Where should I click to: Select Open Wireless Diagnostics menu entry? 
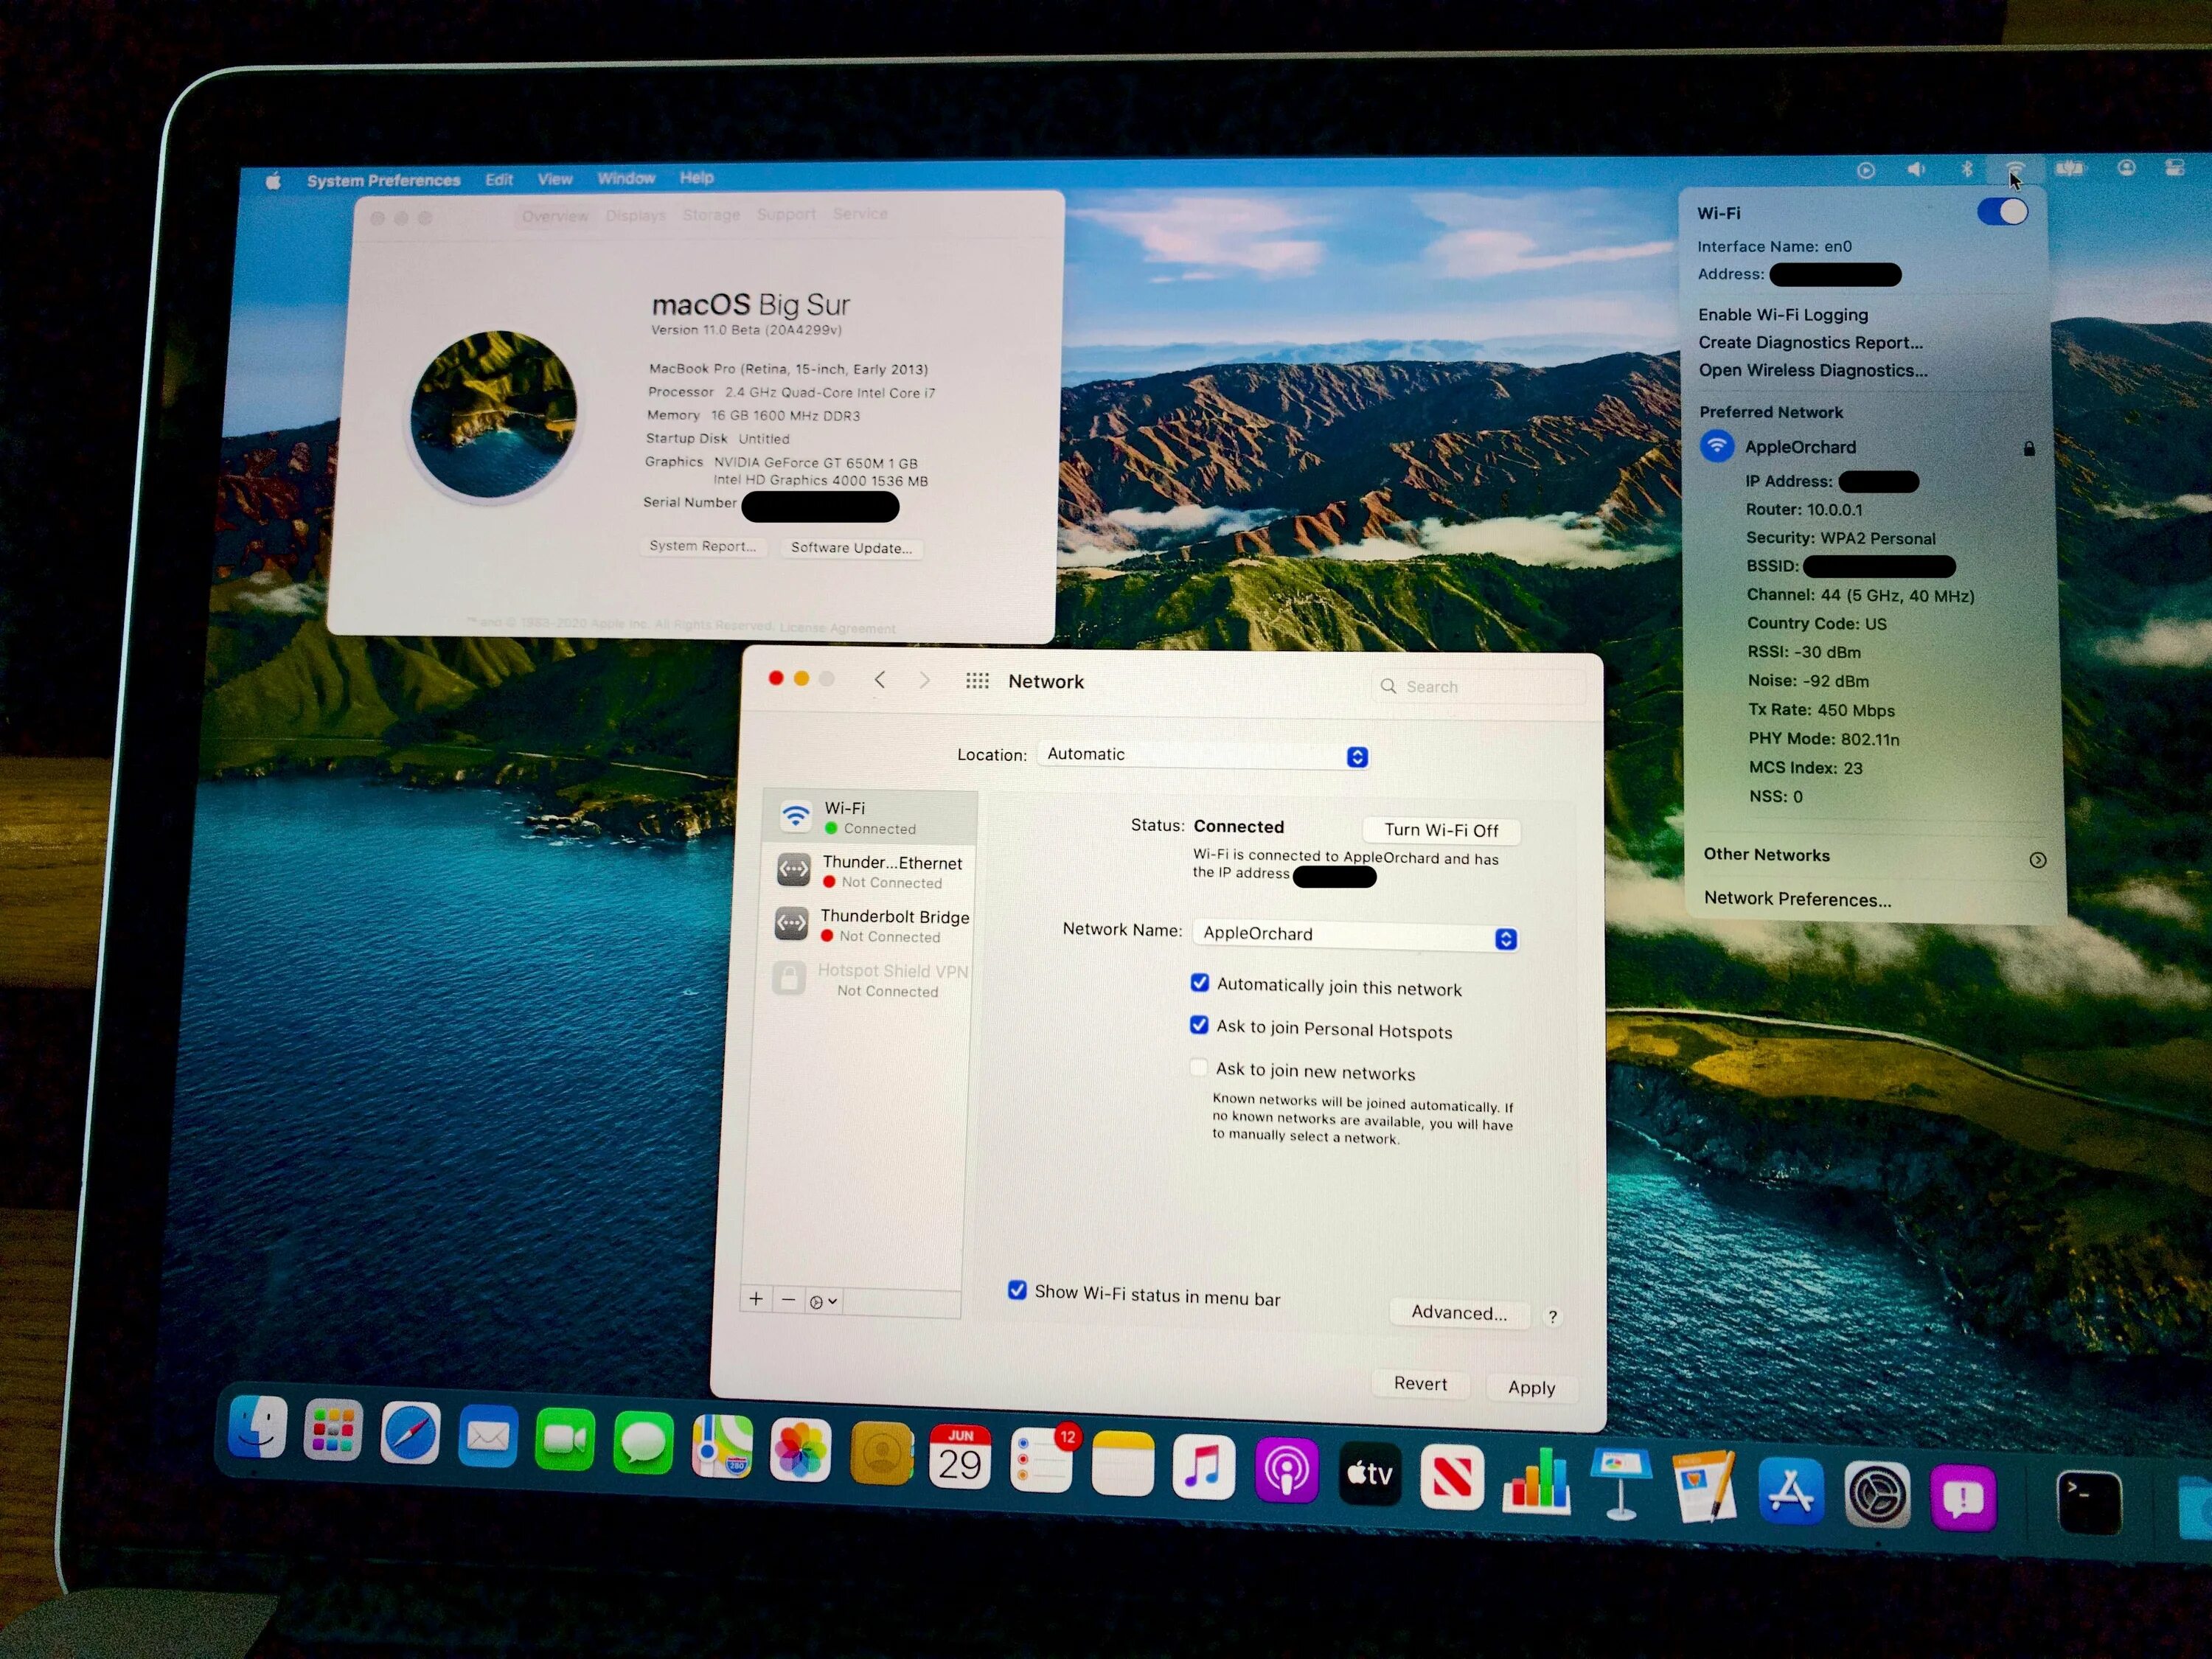click(1812, 370)
